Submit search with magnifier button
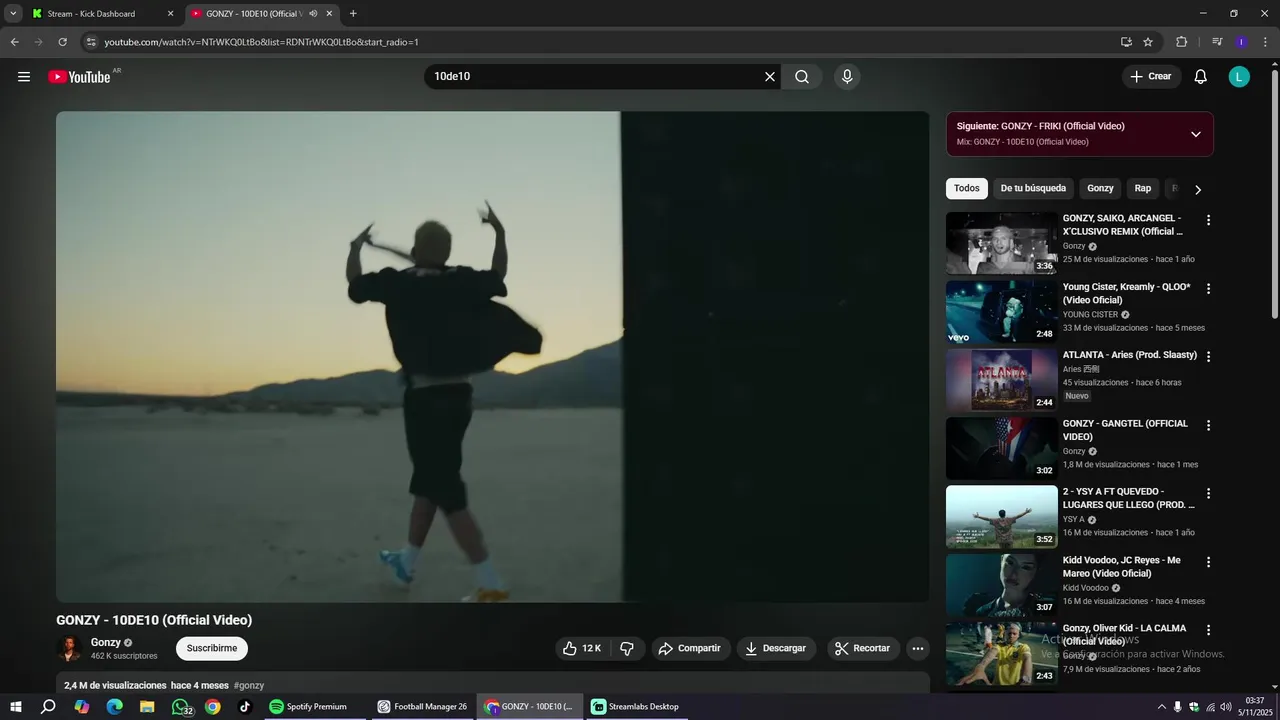This screenshot has height=720, width=1280. click(802, 77)
